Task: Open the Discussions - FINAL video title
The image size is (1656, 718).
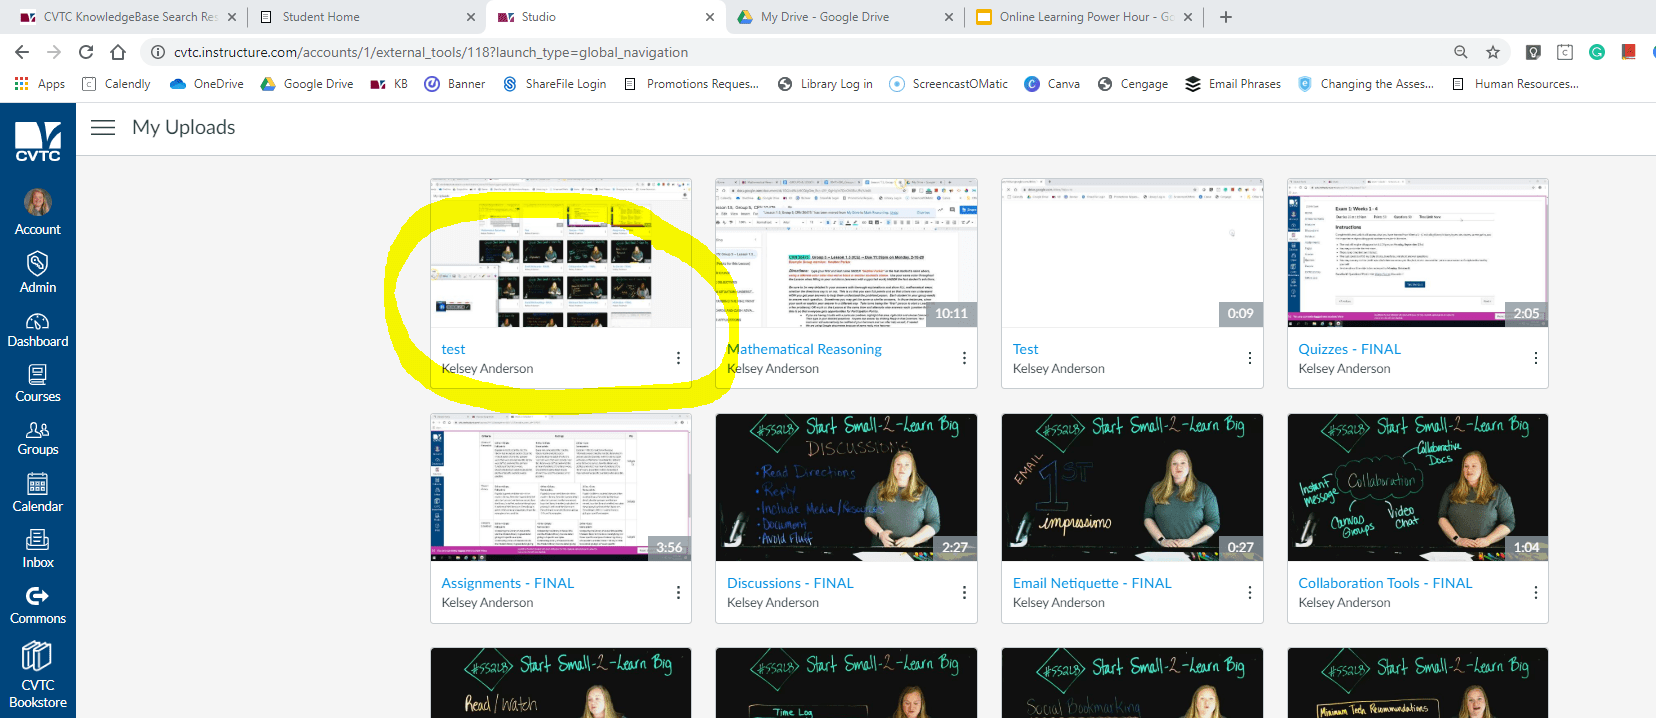Action: [x=790, y=583]
